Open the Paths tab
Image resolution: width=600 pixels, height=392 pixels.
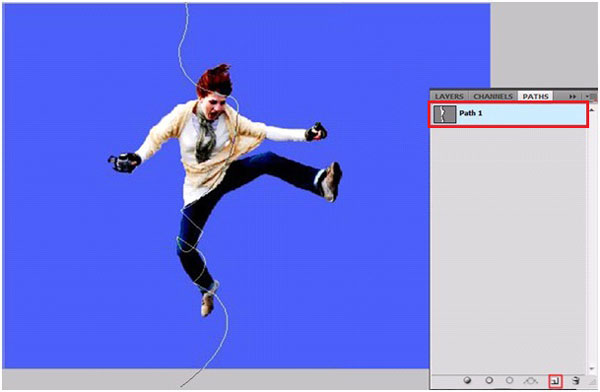535,96
